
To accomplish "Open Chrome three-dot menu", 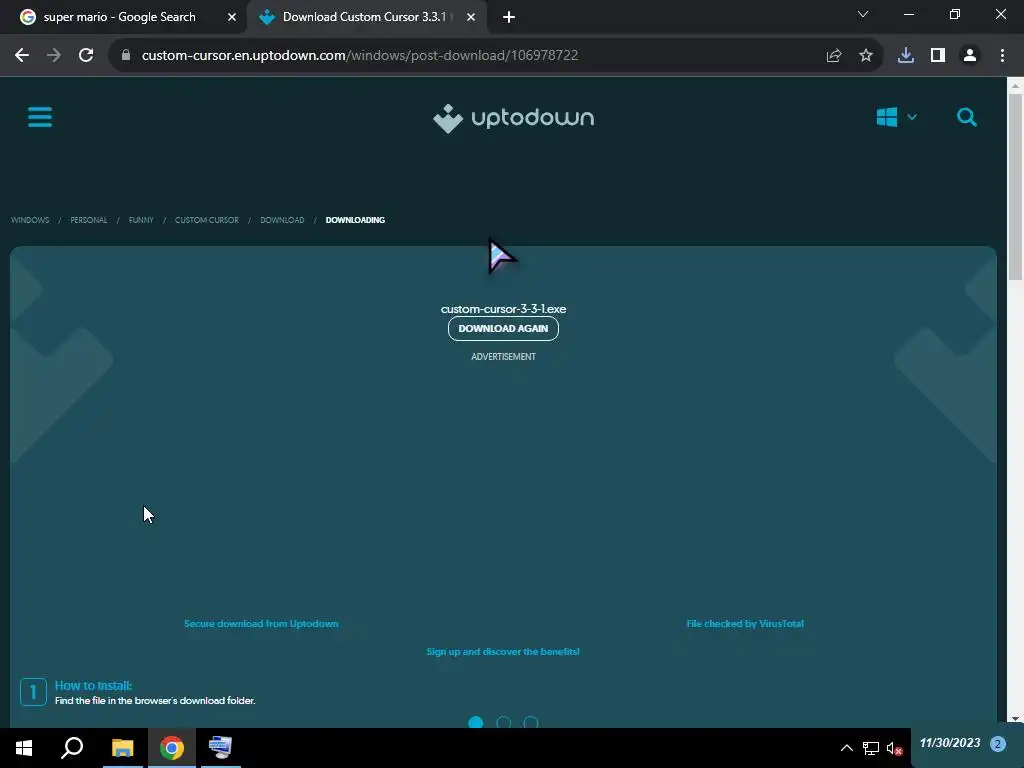I will (x=1002, y=56).
